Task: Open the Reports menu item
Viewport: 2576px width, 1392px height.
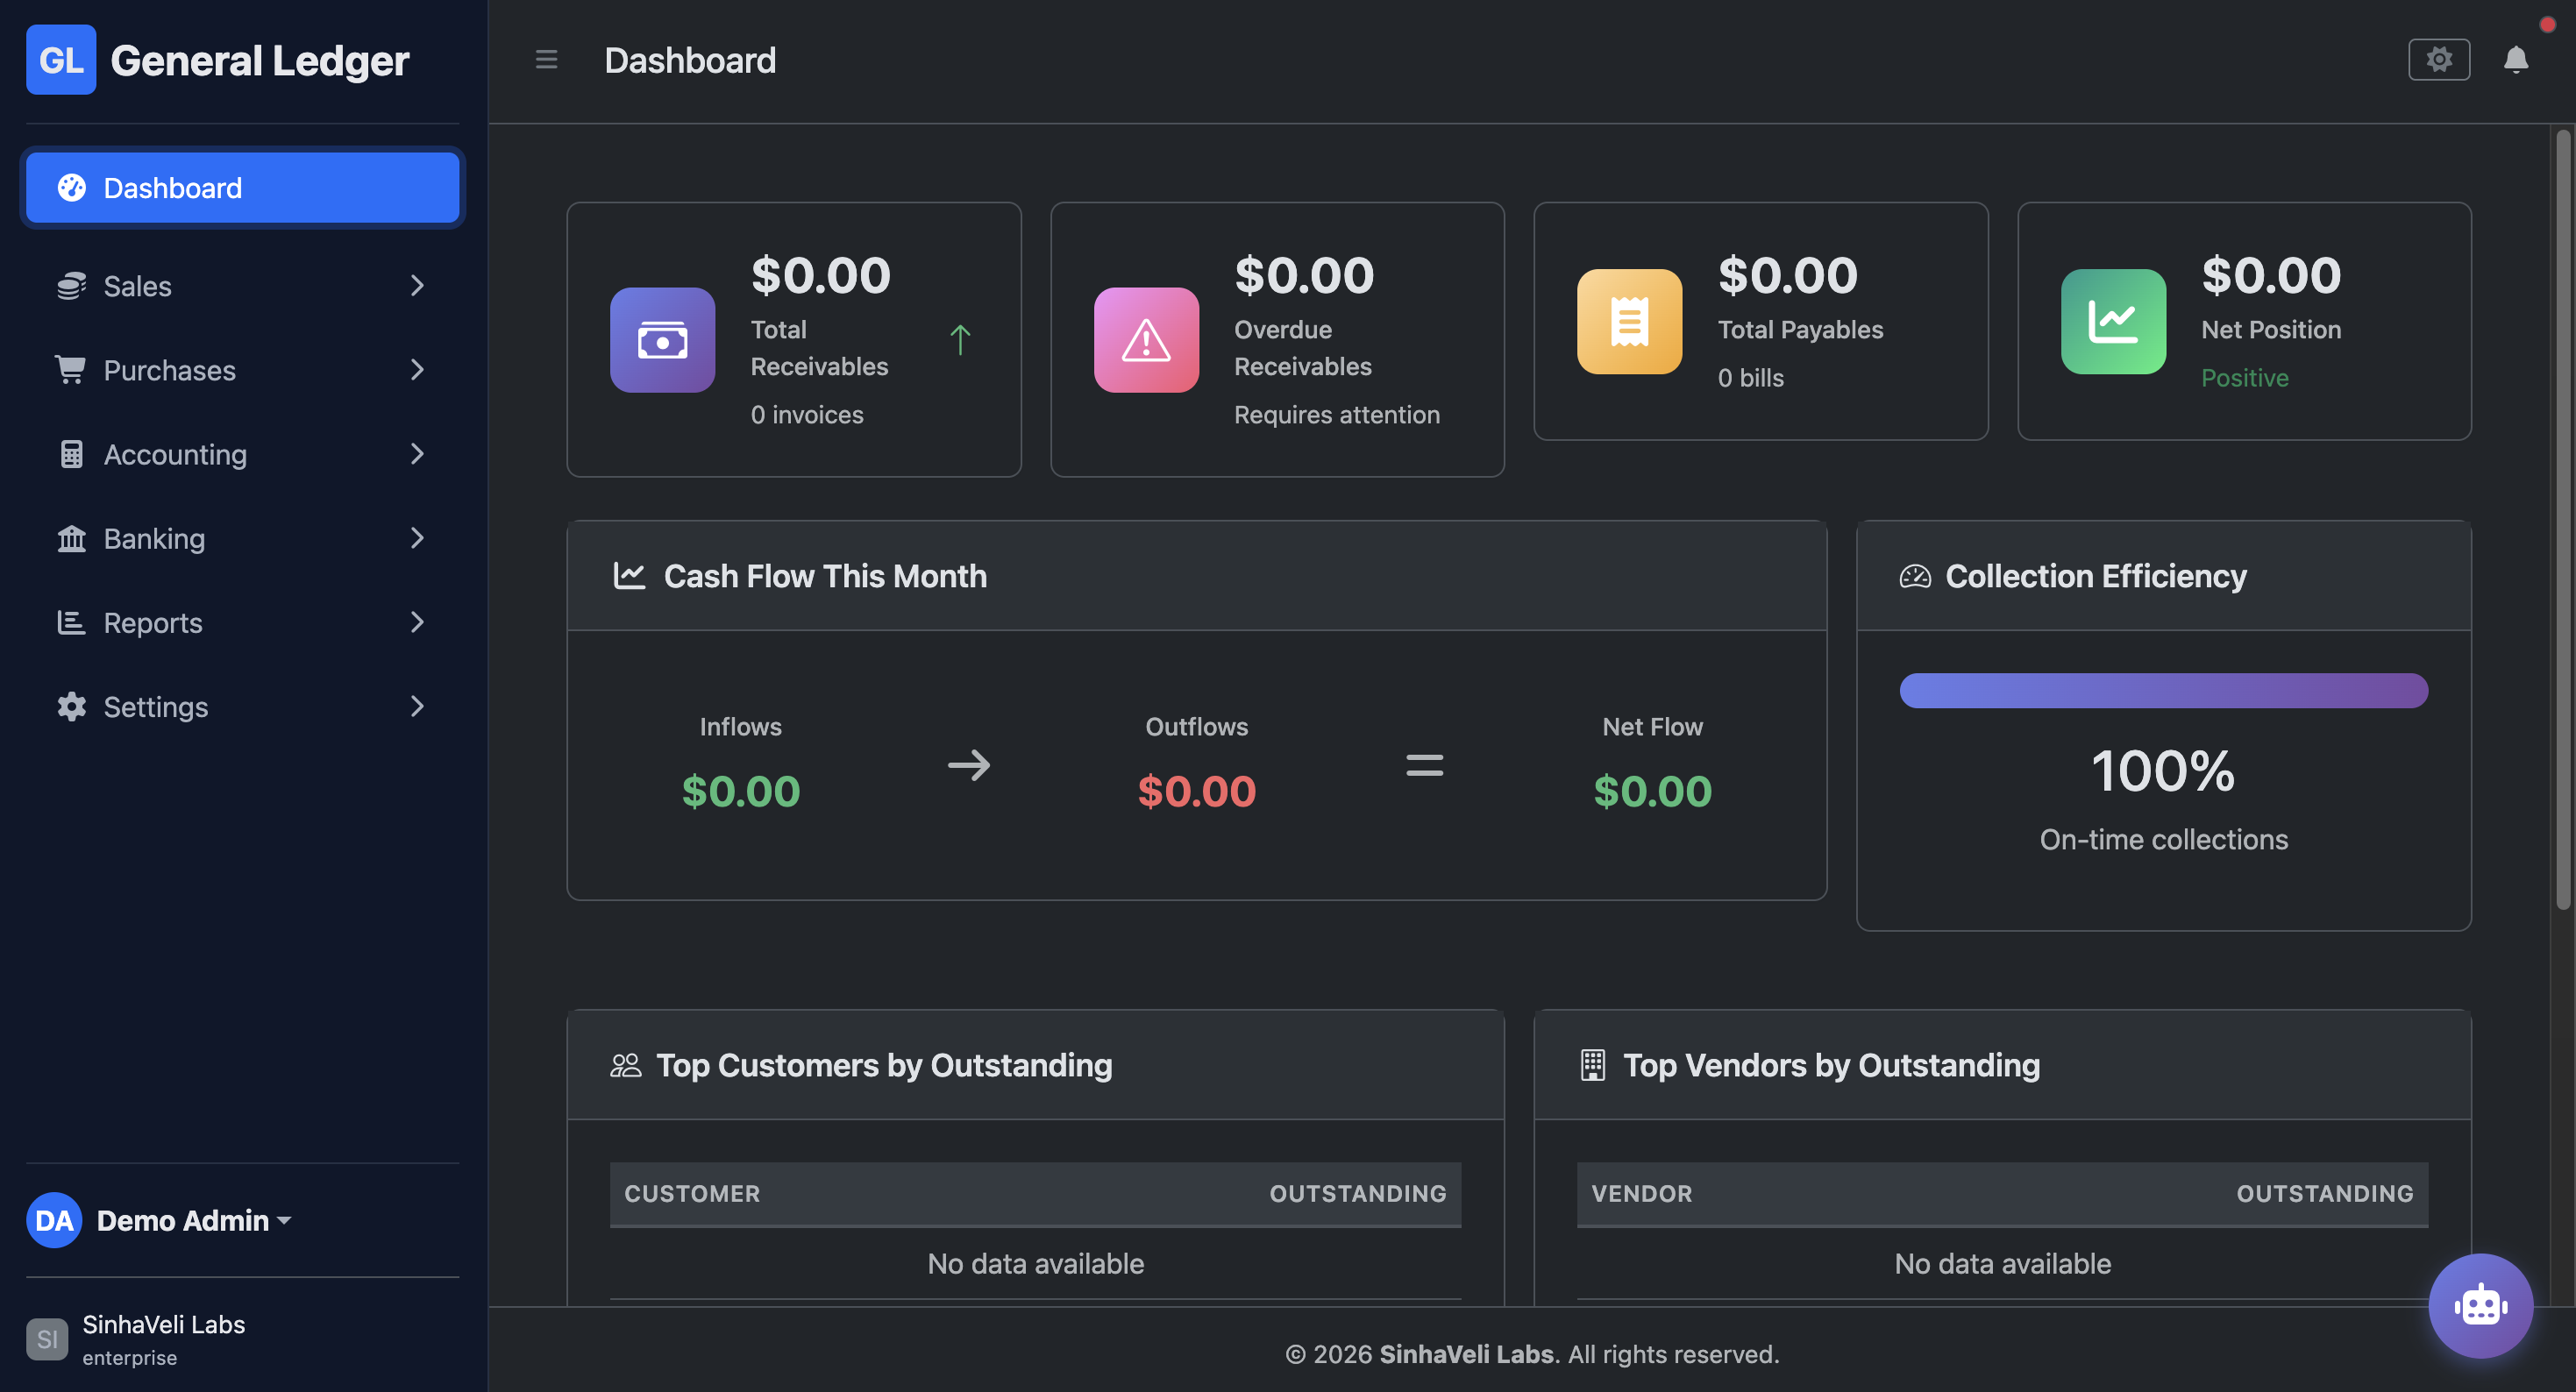Action: [x=243, y=622]
